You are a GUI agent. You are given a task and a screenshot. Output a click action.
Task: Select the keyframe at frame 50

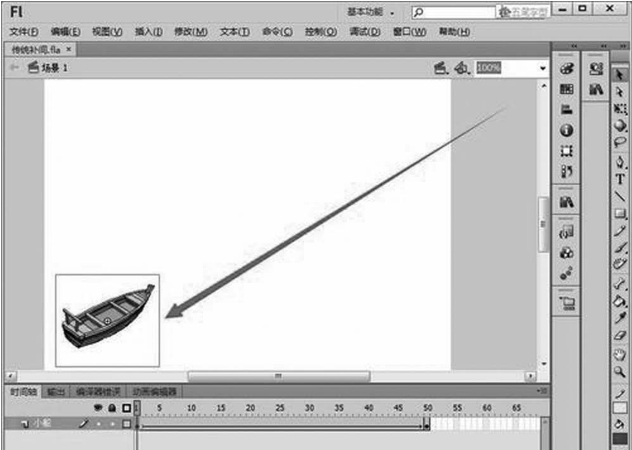[x=426, y=424]
